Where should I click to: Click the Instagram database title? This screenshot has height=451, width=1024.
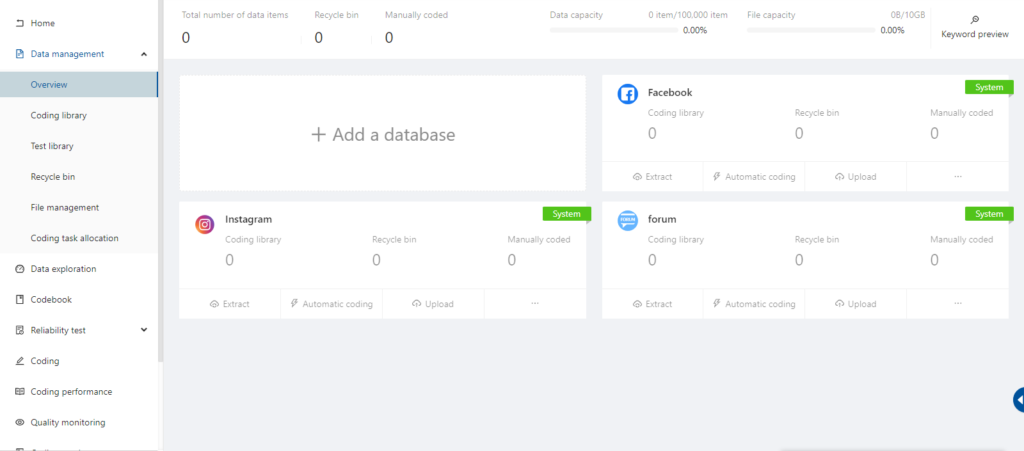click(249, 219)
